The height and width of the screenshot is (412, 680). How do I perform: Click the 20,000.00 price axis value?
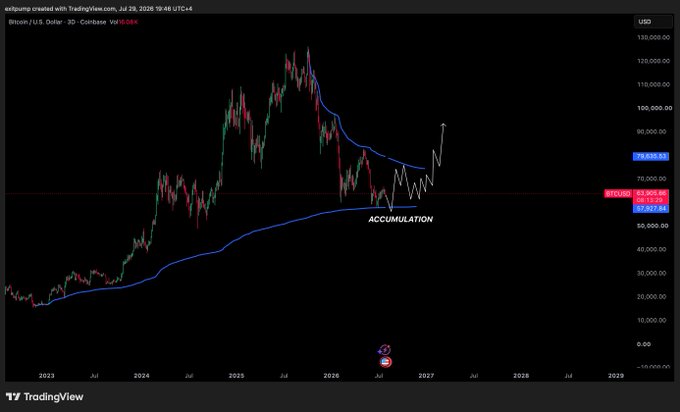pos(652,297)
